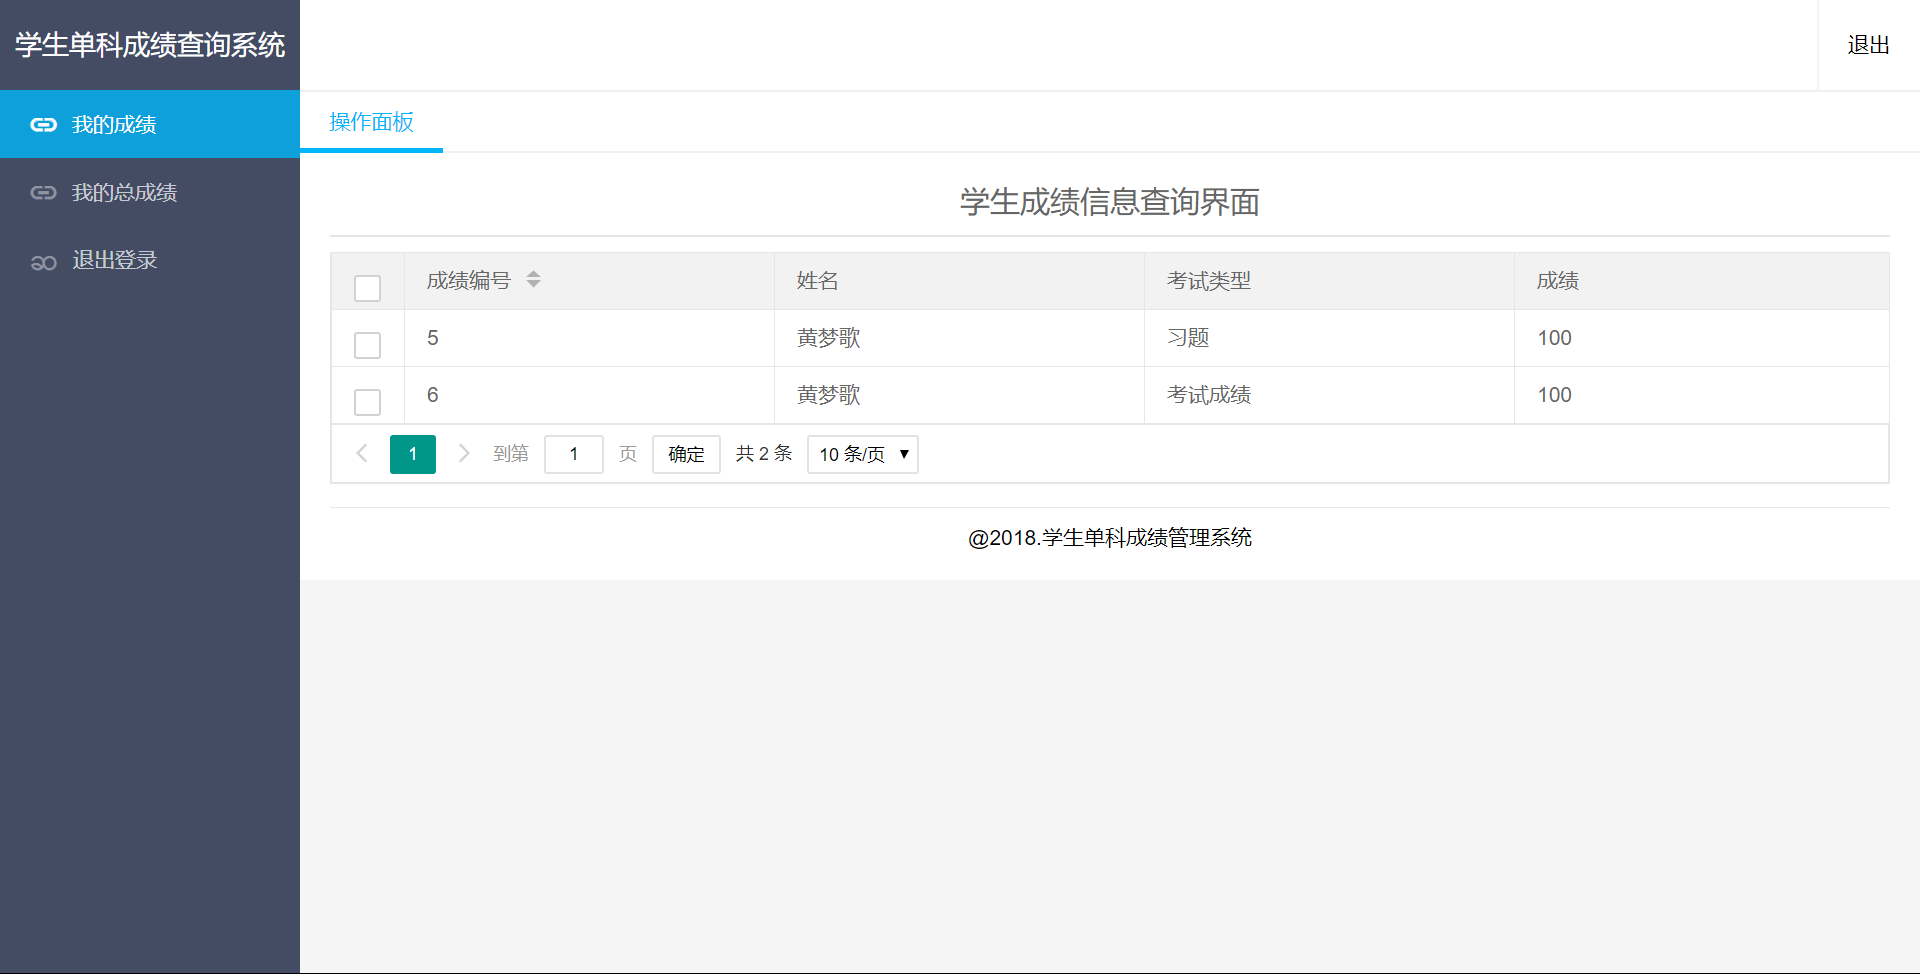Open the 10 条/页 page size dropdown

click(x=862, y=454)
